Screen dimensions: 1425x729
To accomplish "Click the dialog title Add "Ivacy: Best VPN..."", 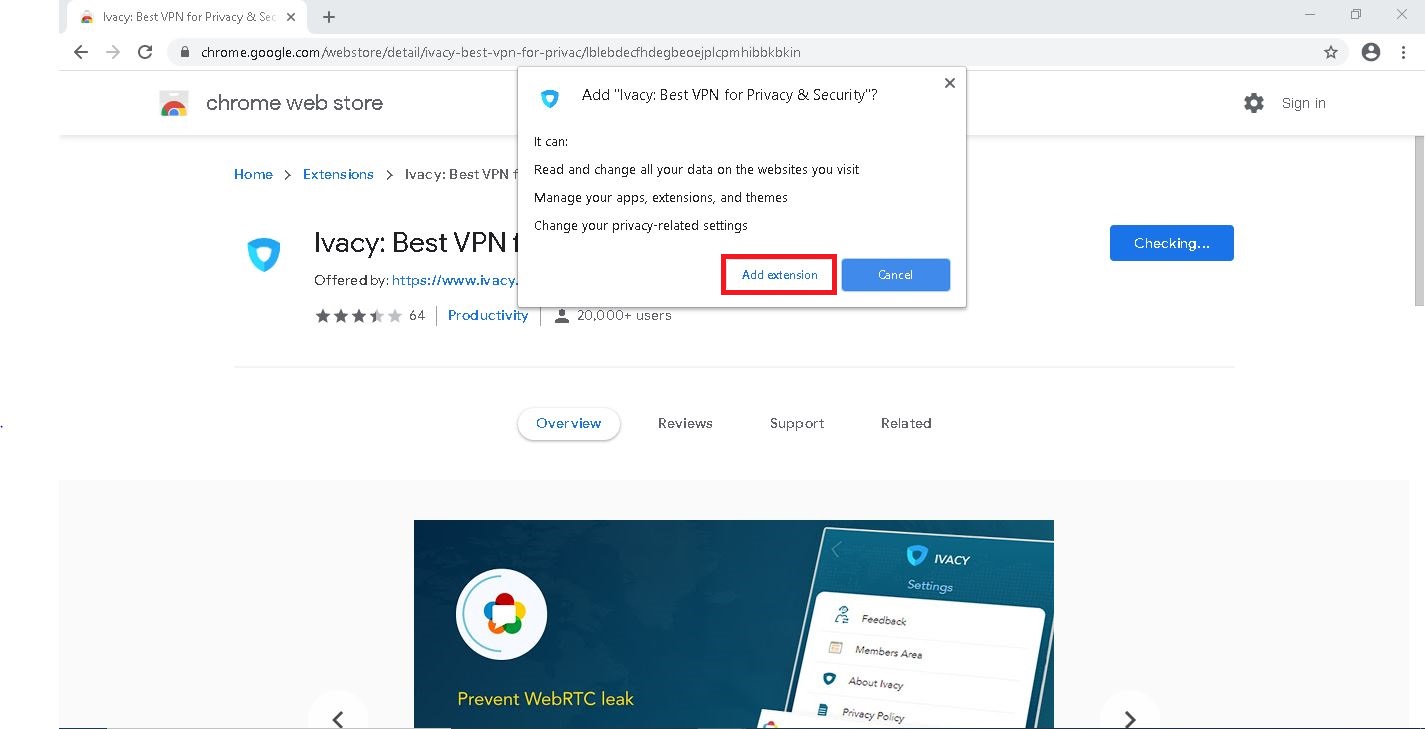I will click(x=730, y=95).
